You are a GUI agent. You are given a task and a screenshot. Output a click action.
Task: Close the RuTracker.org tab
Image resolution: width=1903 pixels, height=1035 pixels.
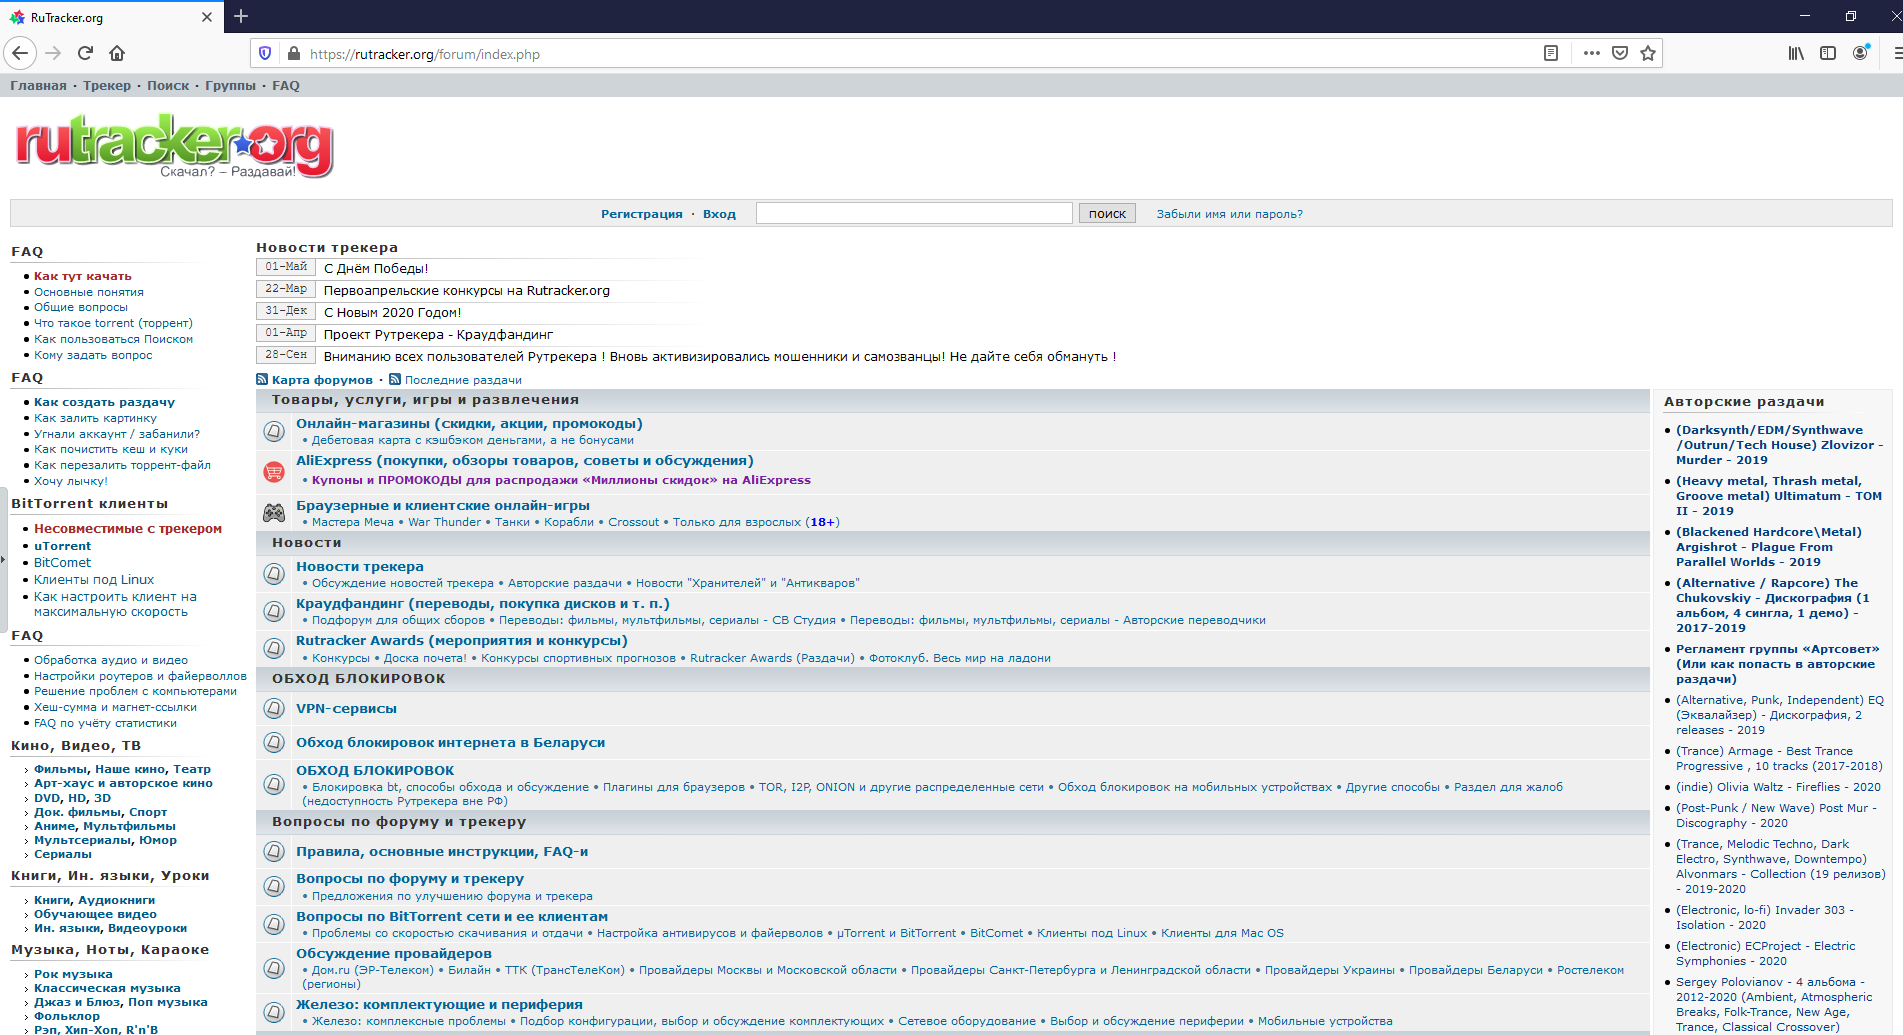point(206,17)
